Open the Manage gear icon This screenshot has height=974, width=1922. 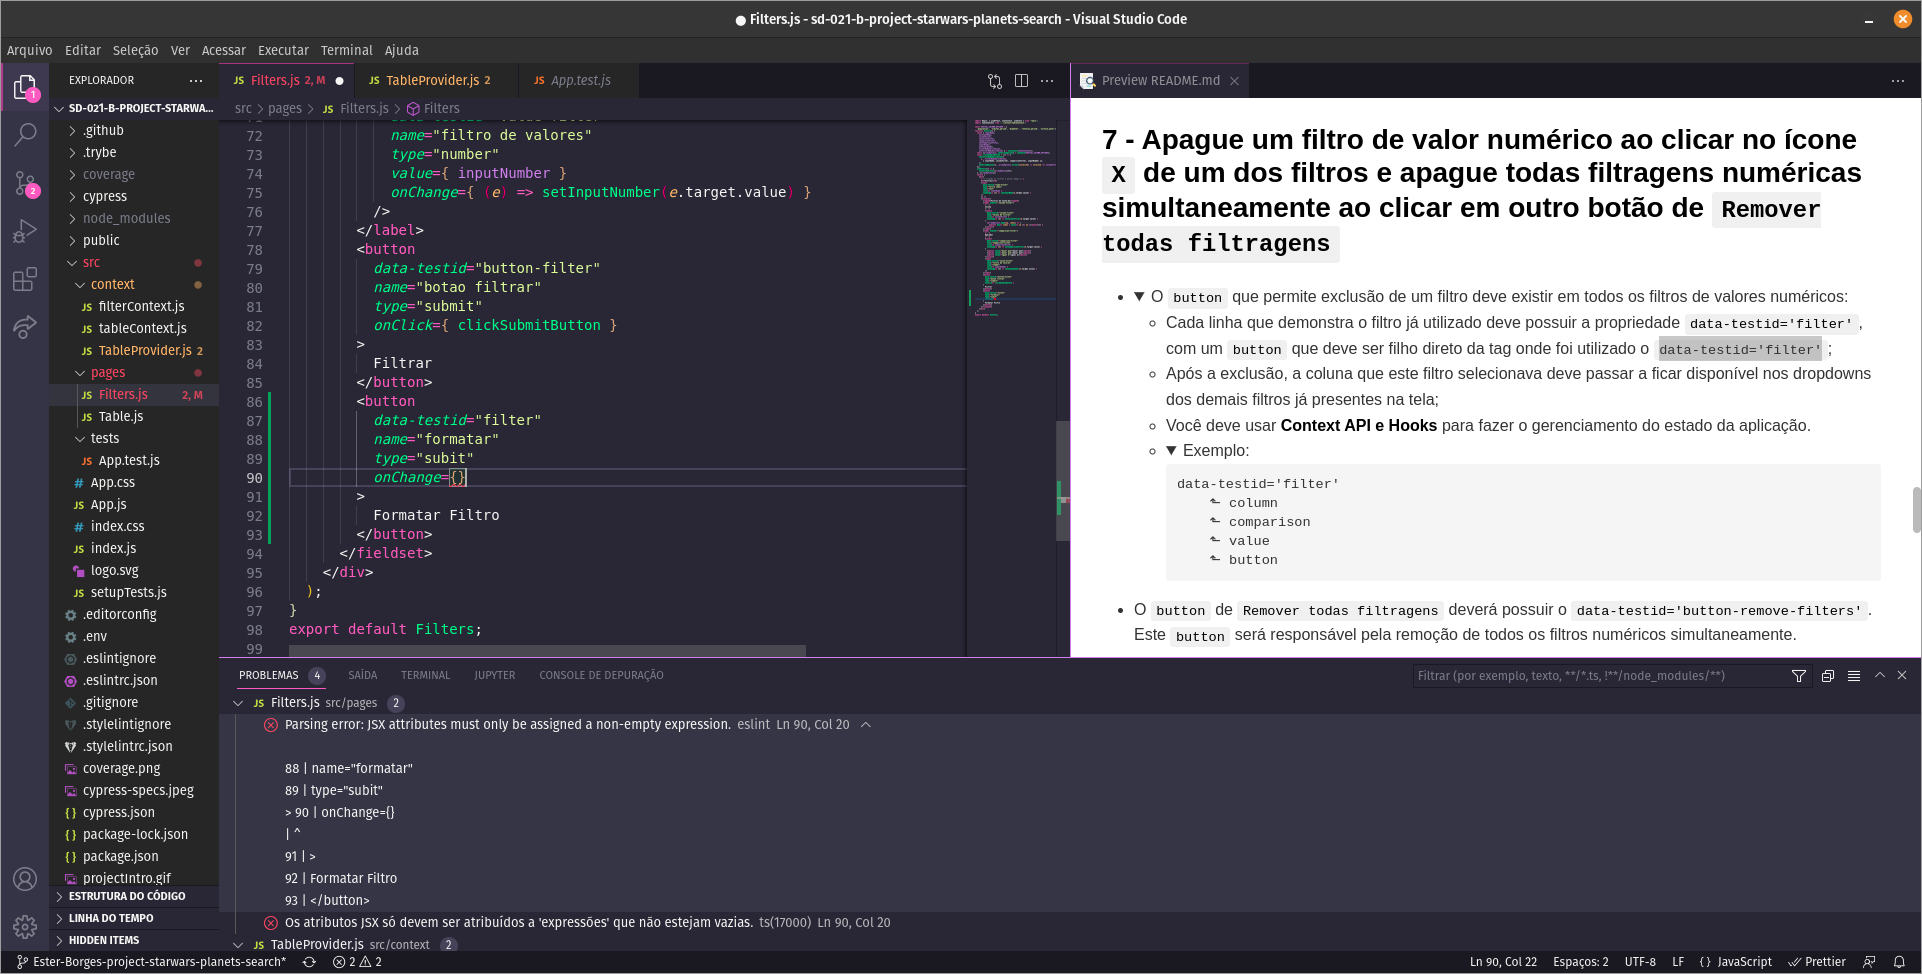[x=25, y=927]
